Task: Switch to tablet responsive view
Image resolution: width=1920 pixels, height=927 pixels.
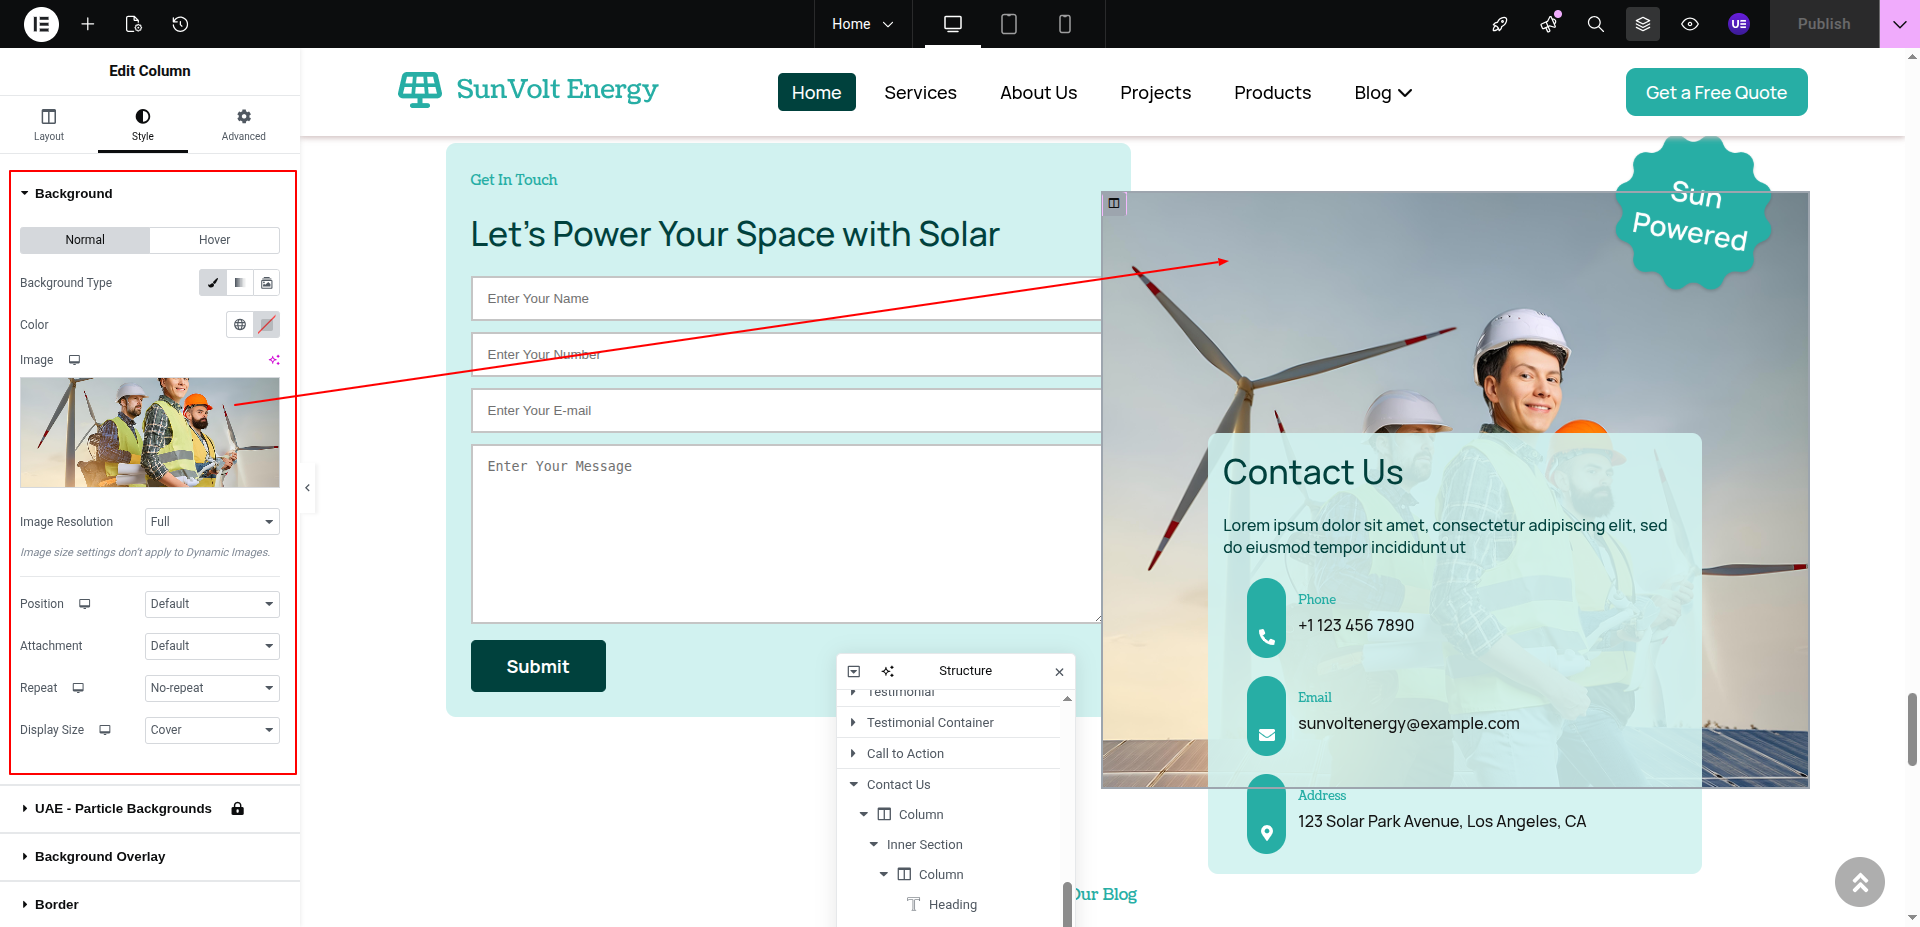Action: click(1009, 24)
